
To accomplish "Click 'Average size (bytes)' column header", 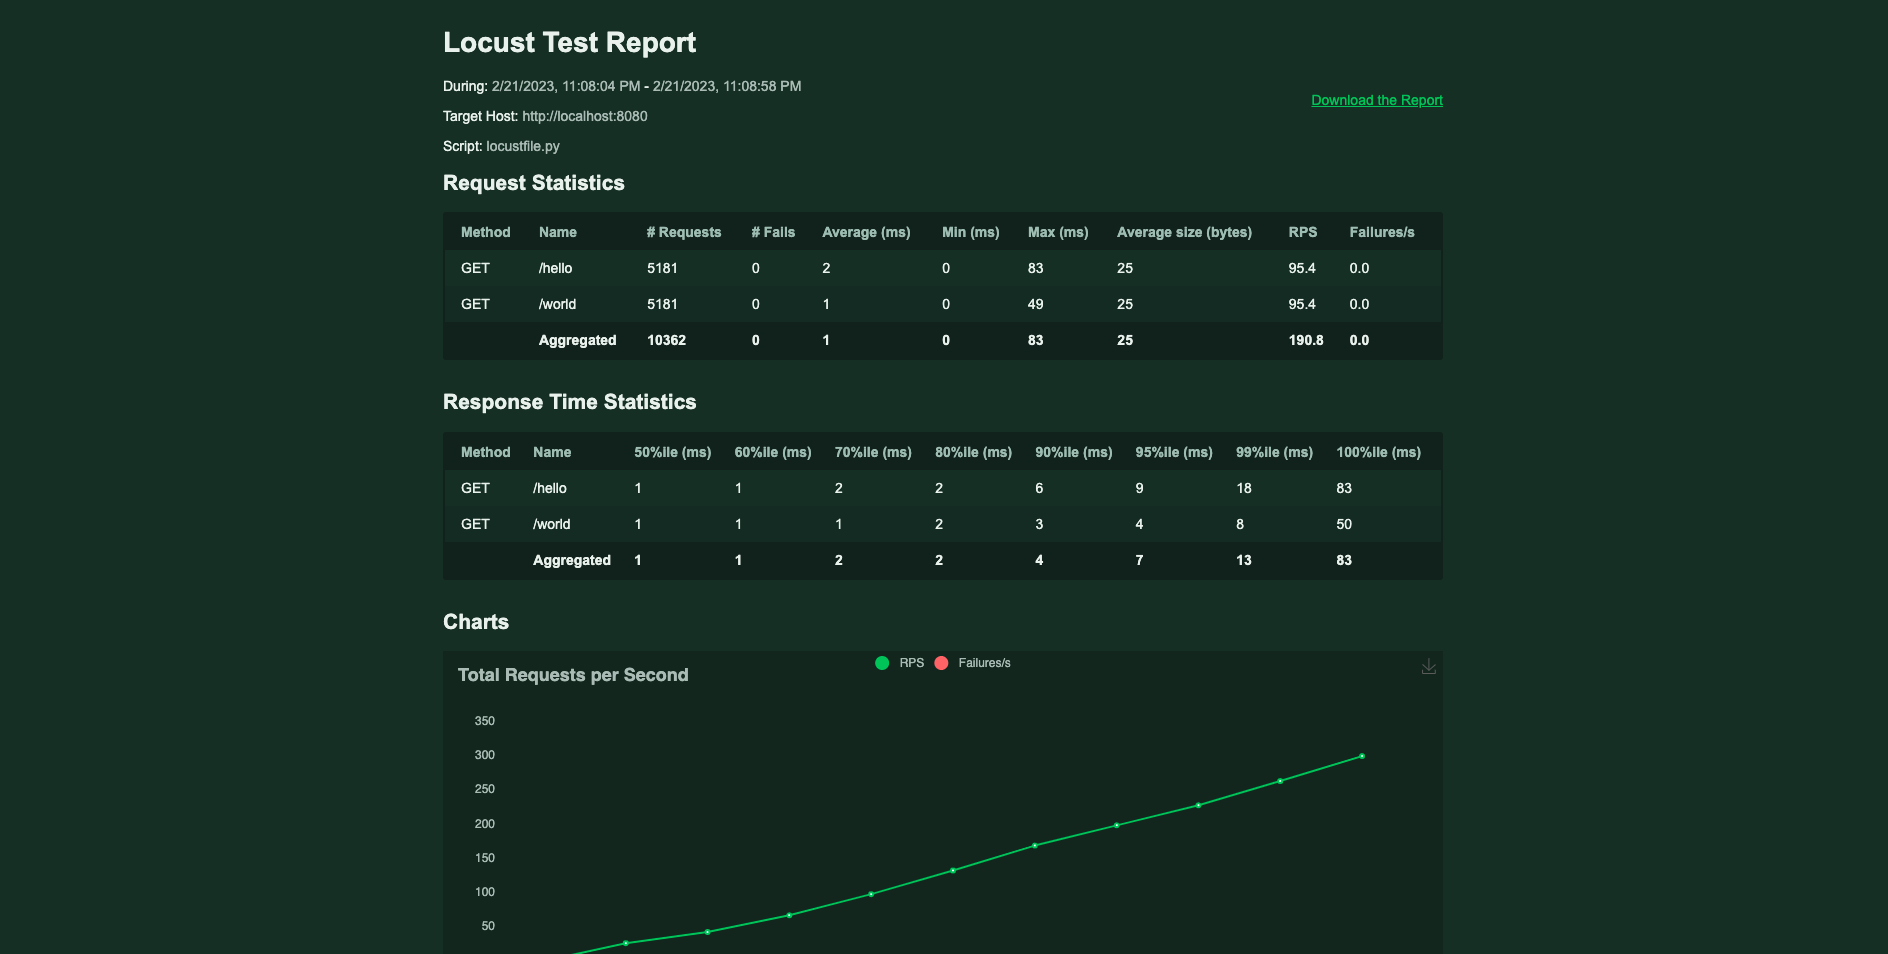I will [1184, 232].
